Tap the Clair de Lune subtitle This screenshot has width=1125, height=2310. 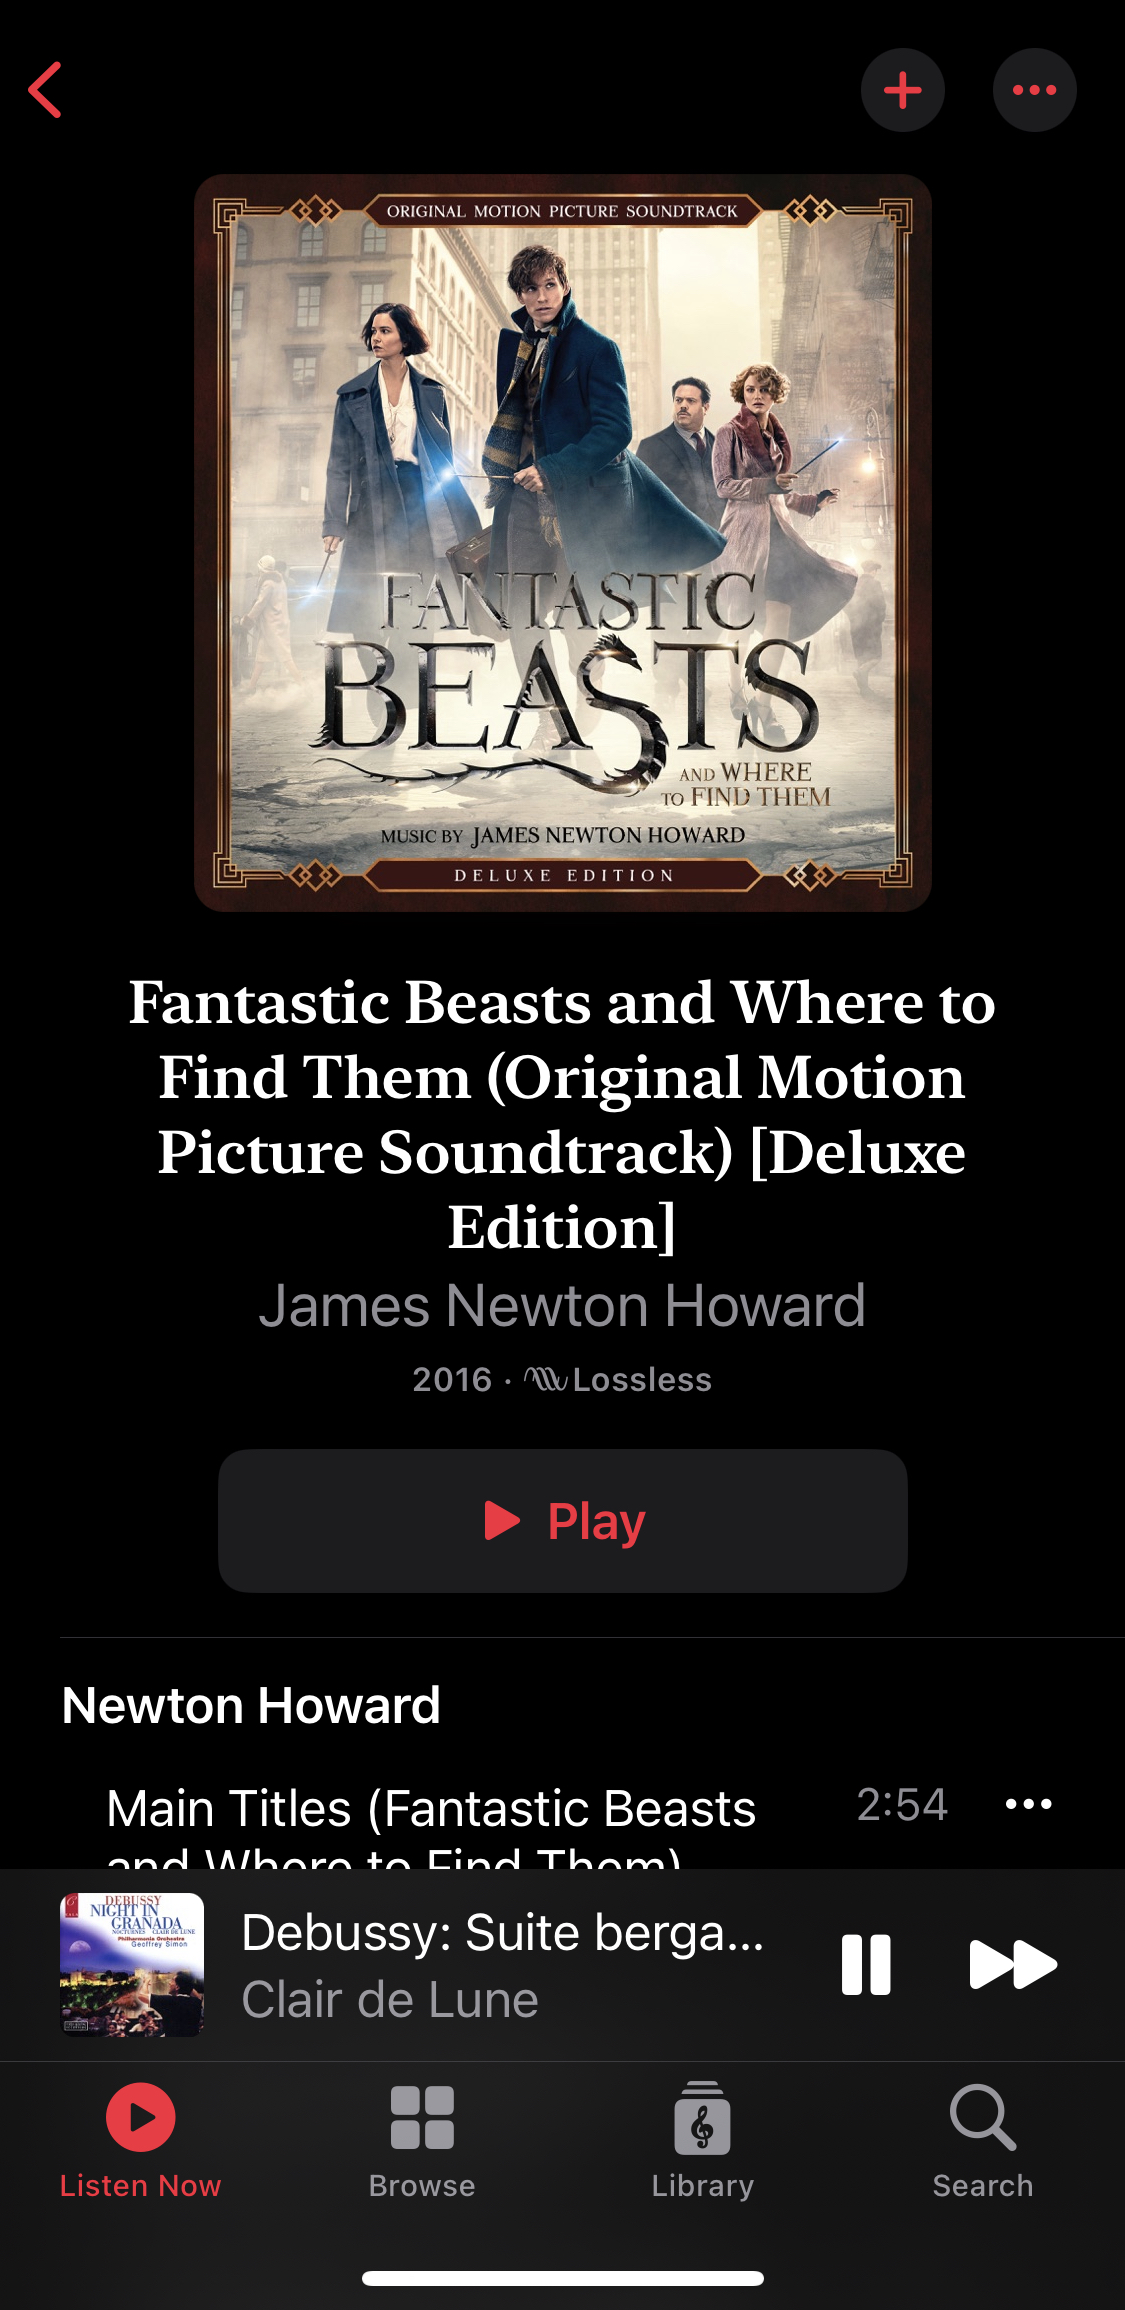(390, 2000)
